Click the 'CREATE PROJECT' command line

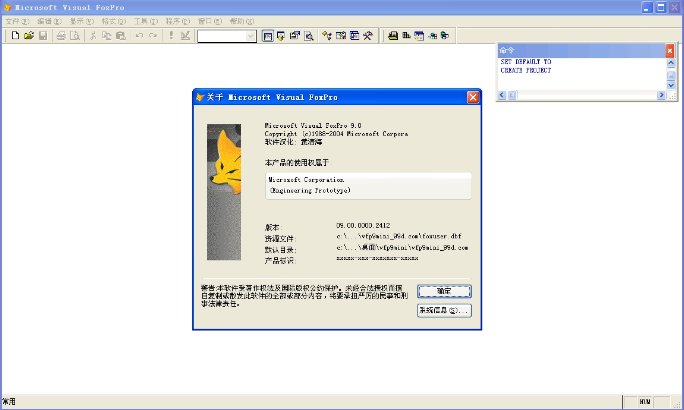(526, 70)
